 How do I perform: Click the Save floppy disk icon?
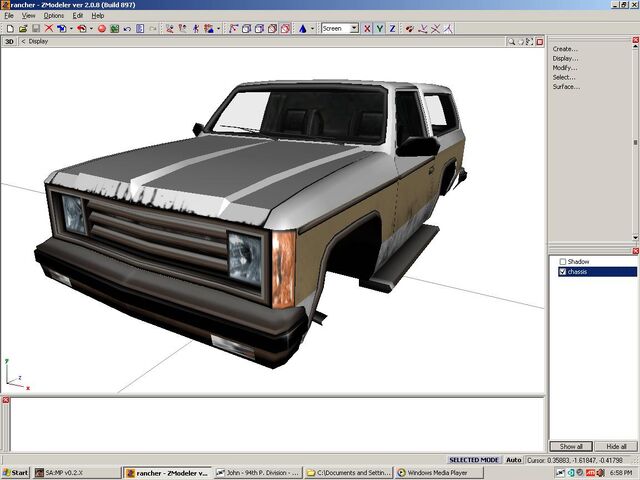(36, 29)
